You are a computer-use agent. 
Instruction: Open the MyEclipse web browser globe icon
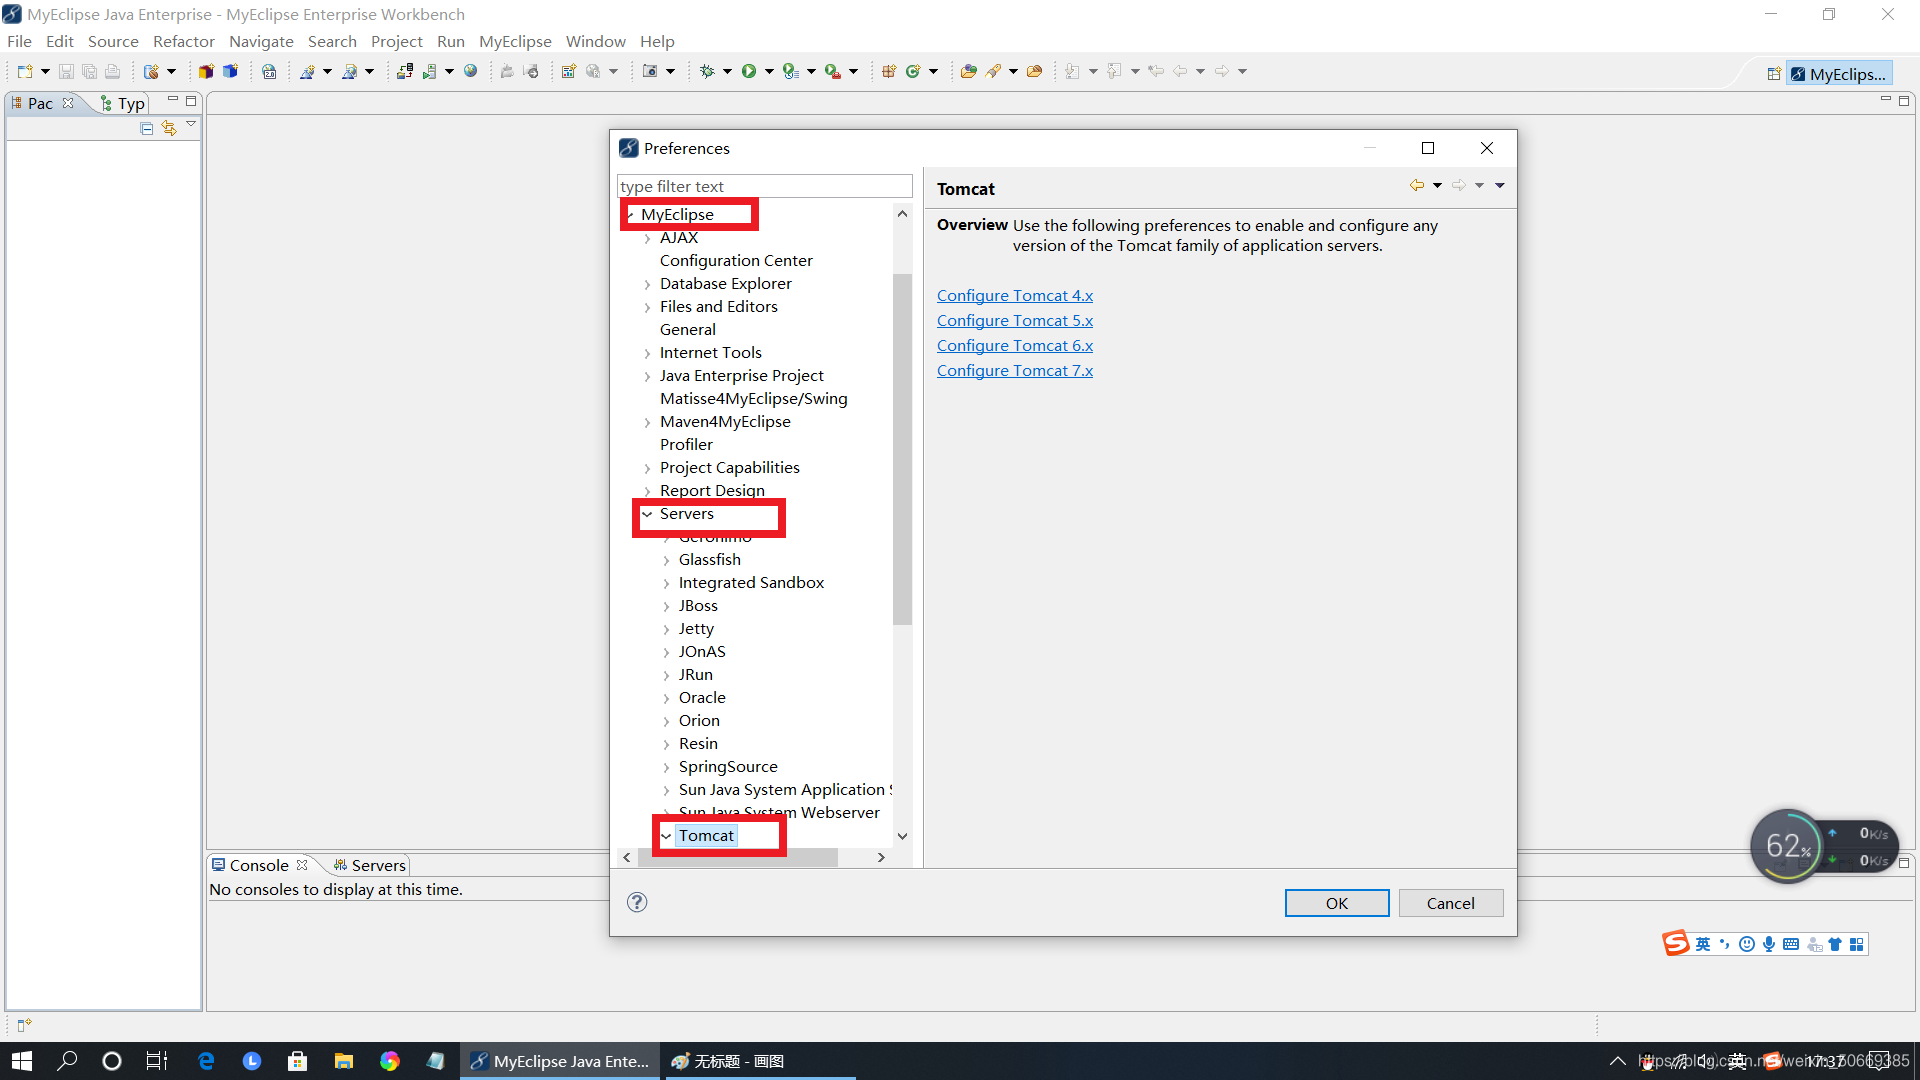click(471, 71)
